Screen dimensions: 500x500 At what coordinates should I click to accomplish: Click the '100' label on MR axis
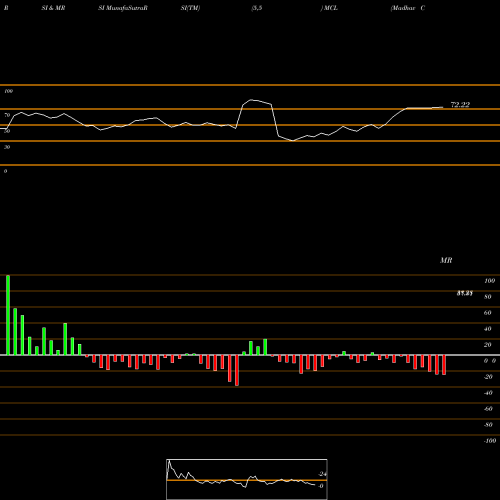[490, 281]
